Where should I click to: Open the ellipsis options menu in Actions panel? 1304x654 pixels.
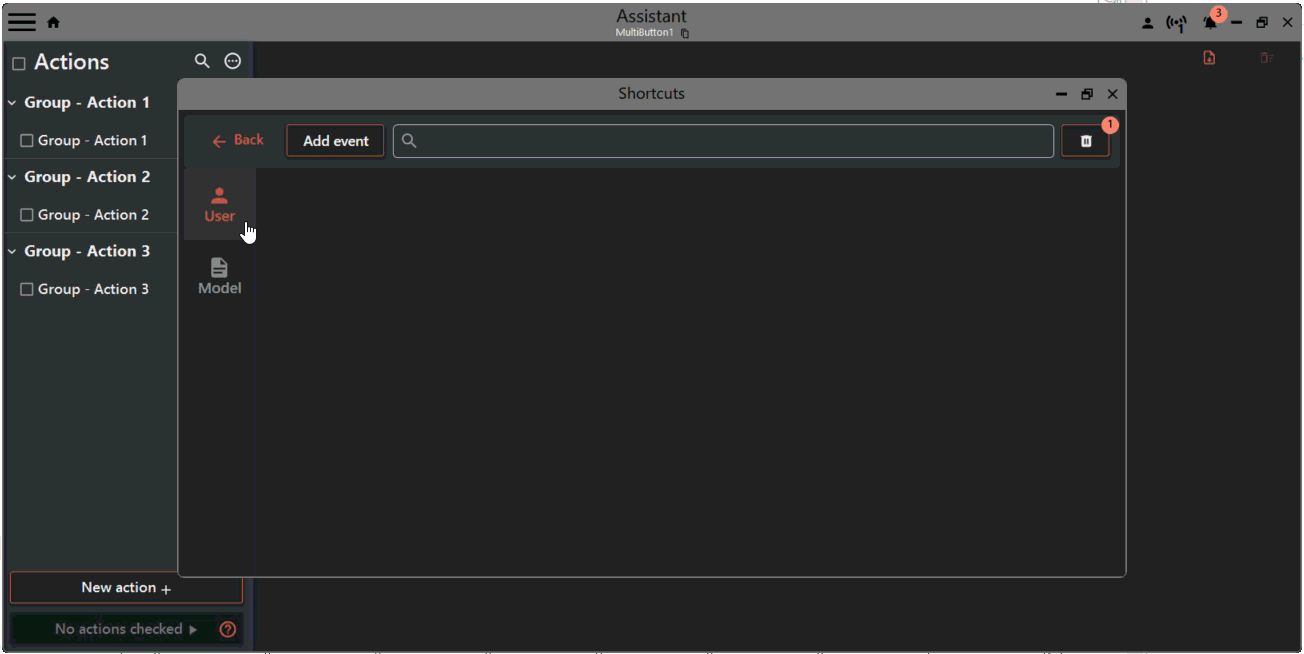click(232, 61)
